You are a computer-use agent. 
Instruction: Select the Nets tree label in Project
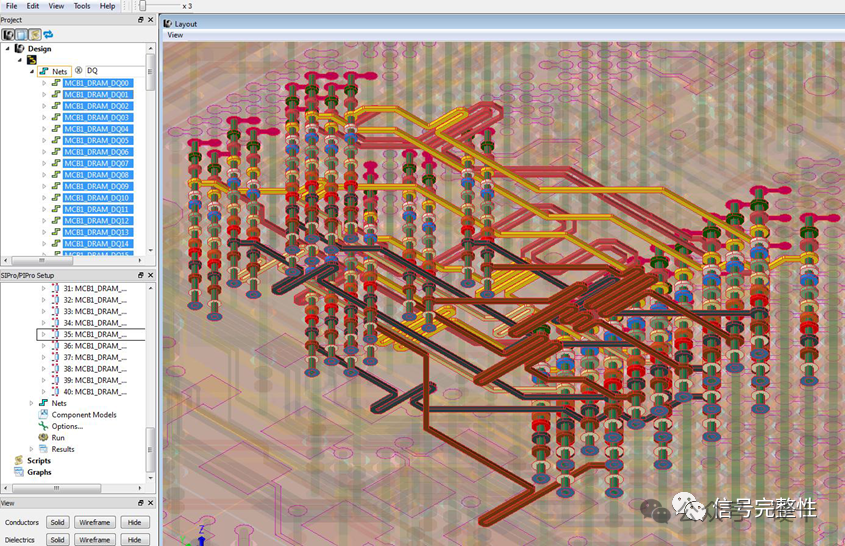tap(59, 71)
